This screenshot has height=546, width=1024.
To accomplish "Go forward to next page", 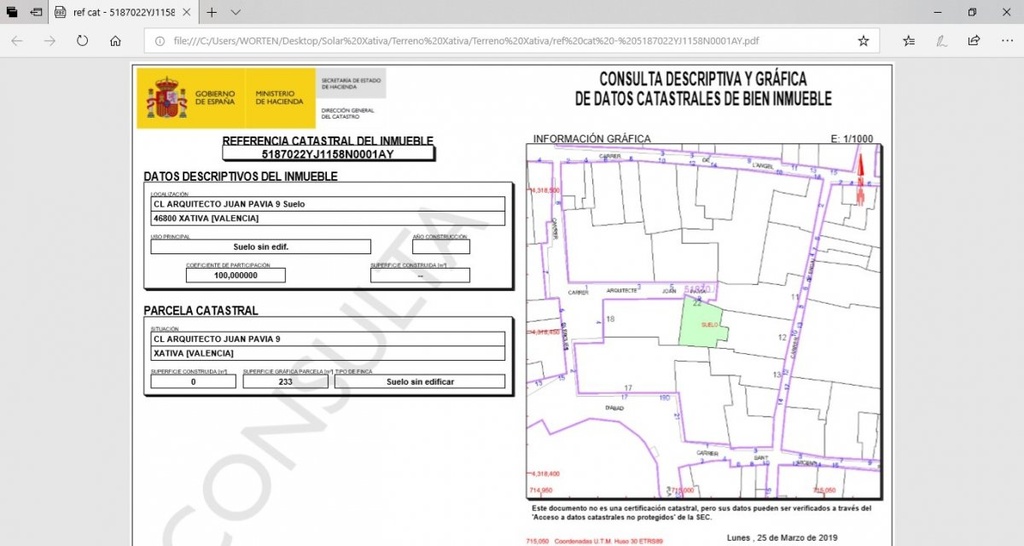I will [50, 40].
